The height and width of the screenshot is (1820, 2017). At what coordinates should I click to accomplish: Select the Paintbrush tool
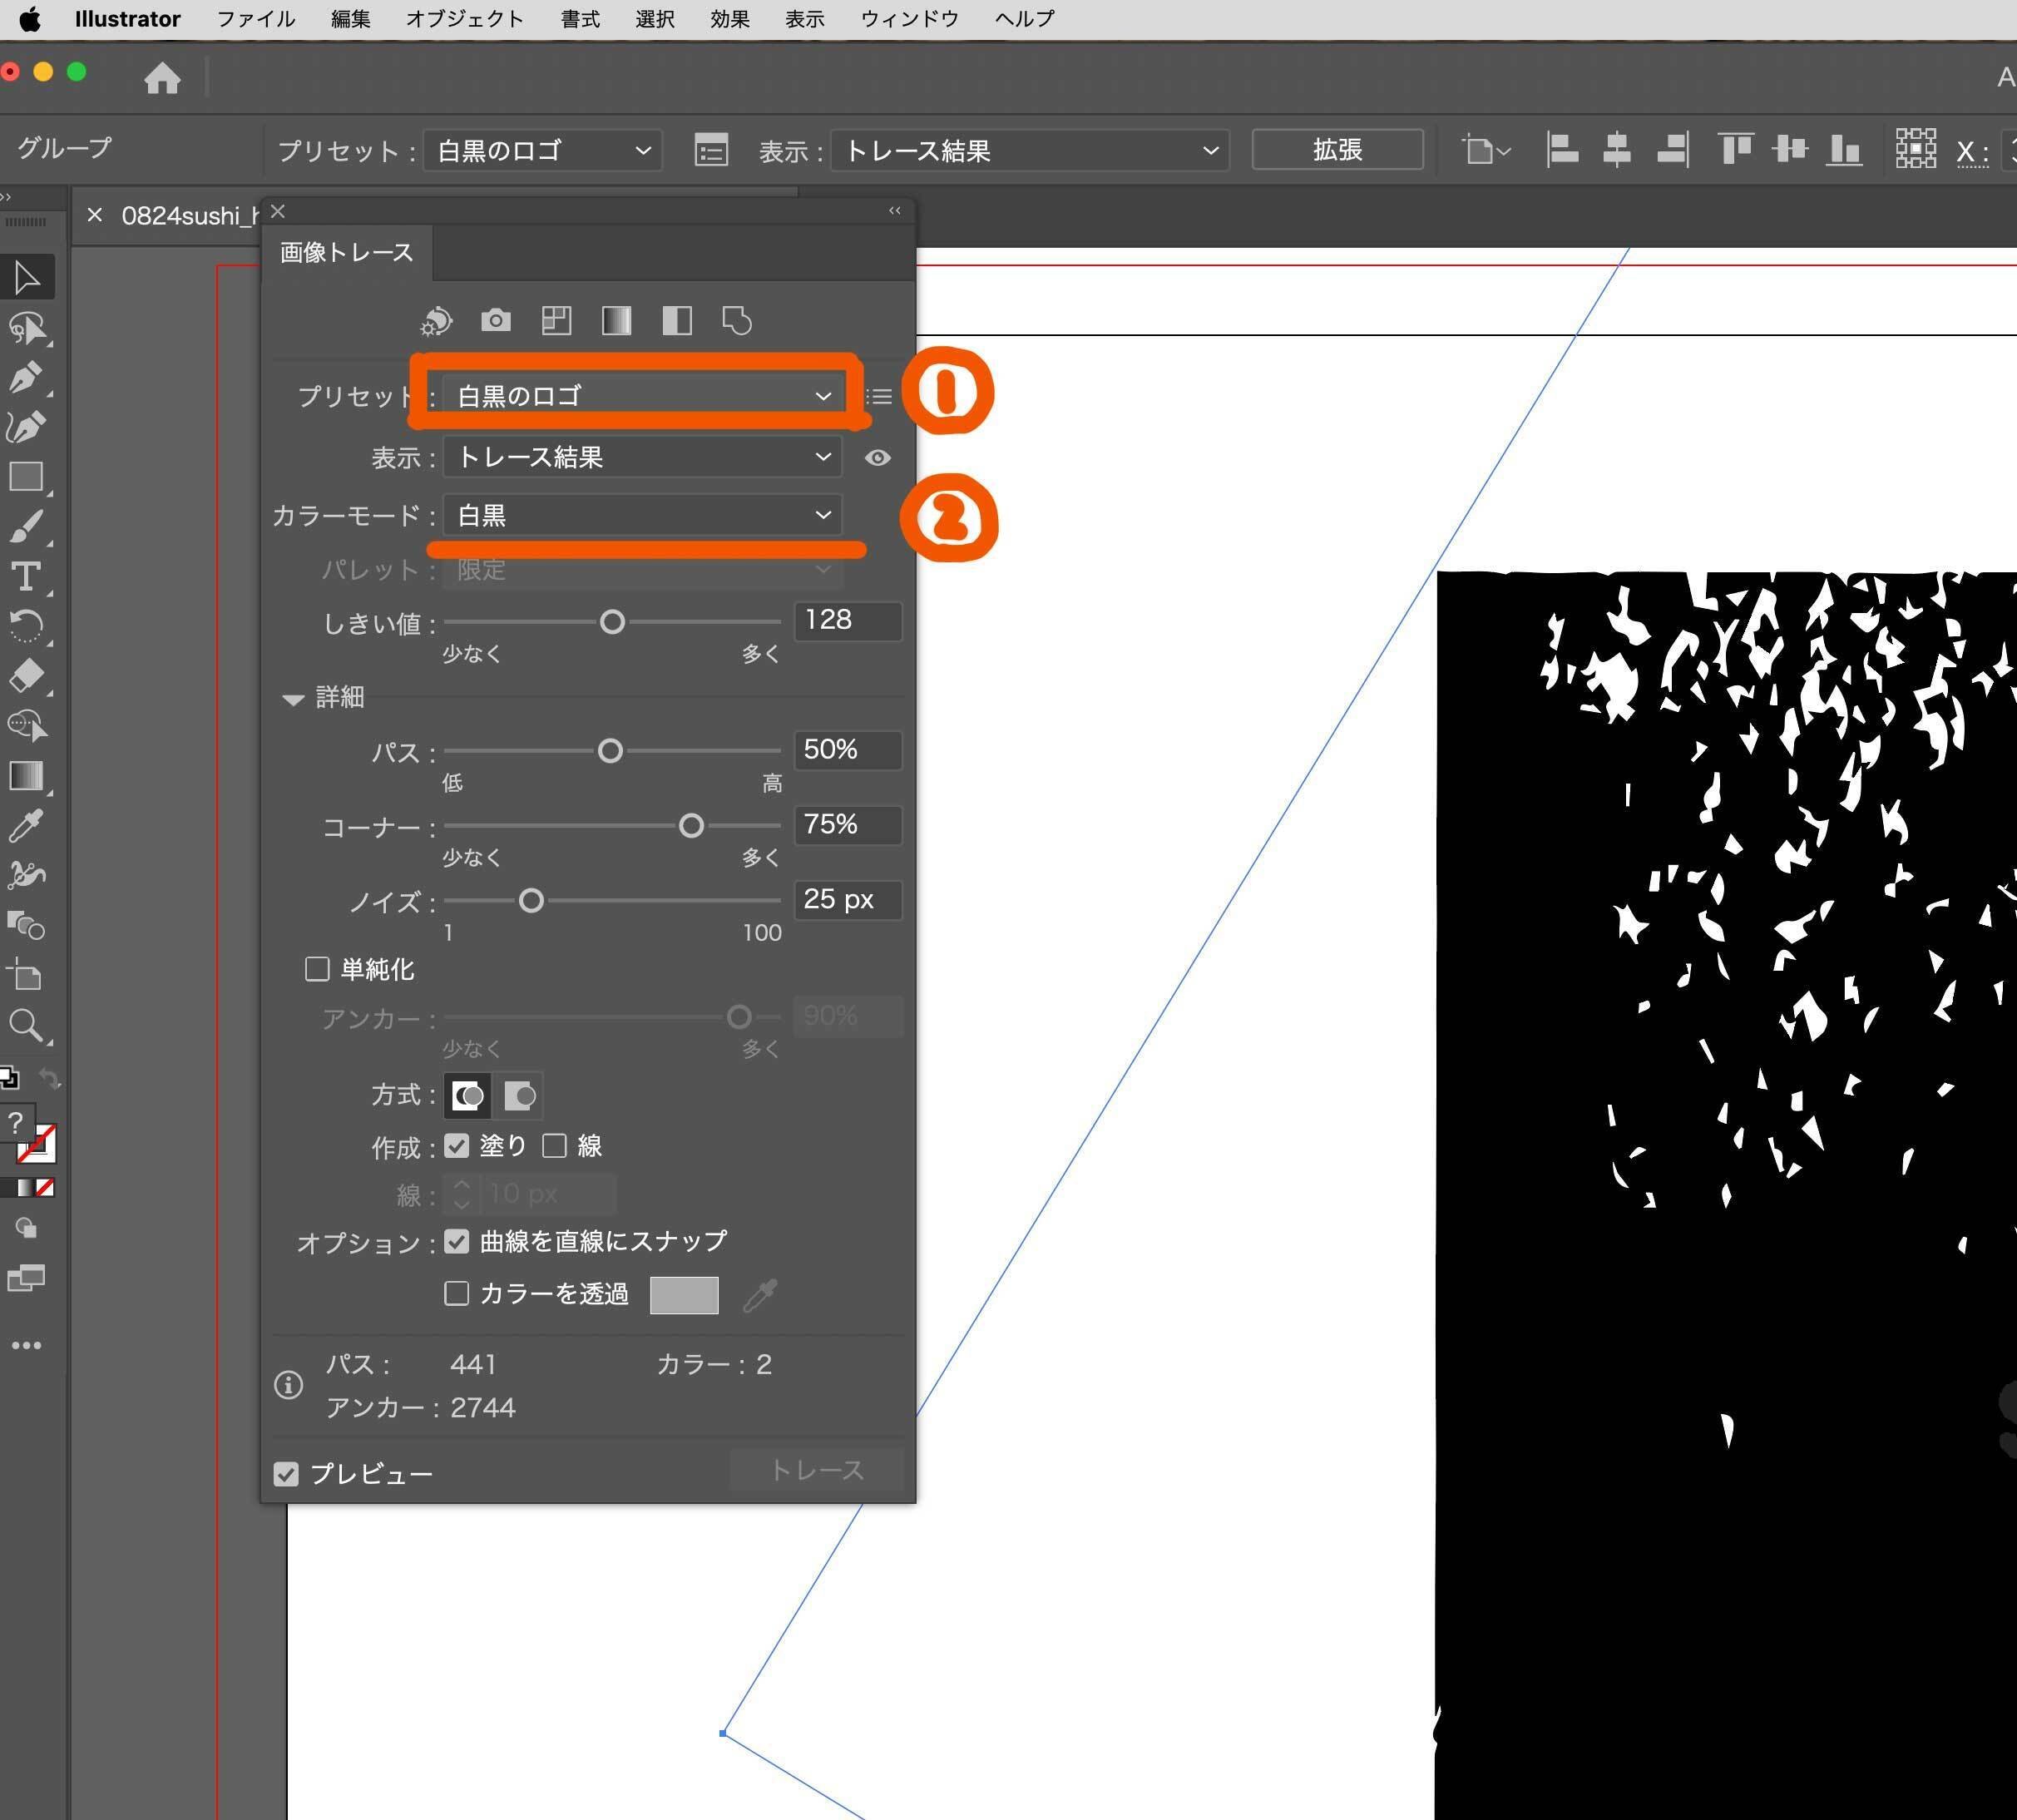[26, 527]
